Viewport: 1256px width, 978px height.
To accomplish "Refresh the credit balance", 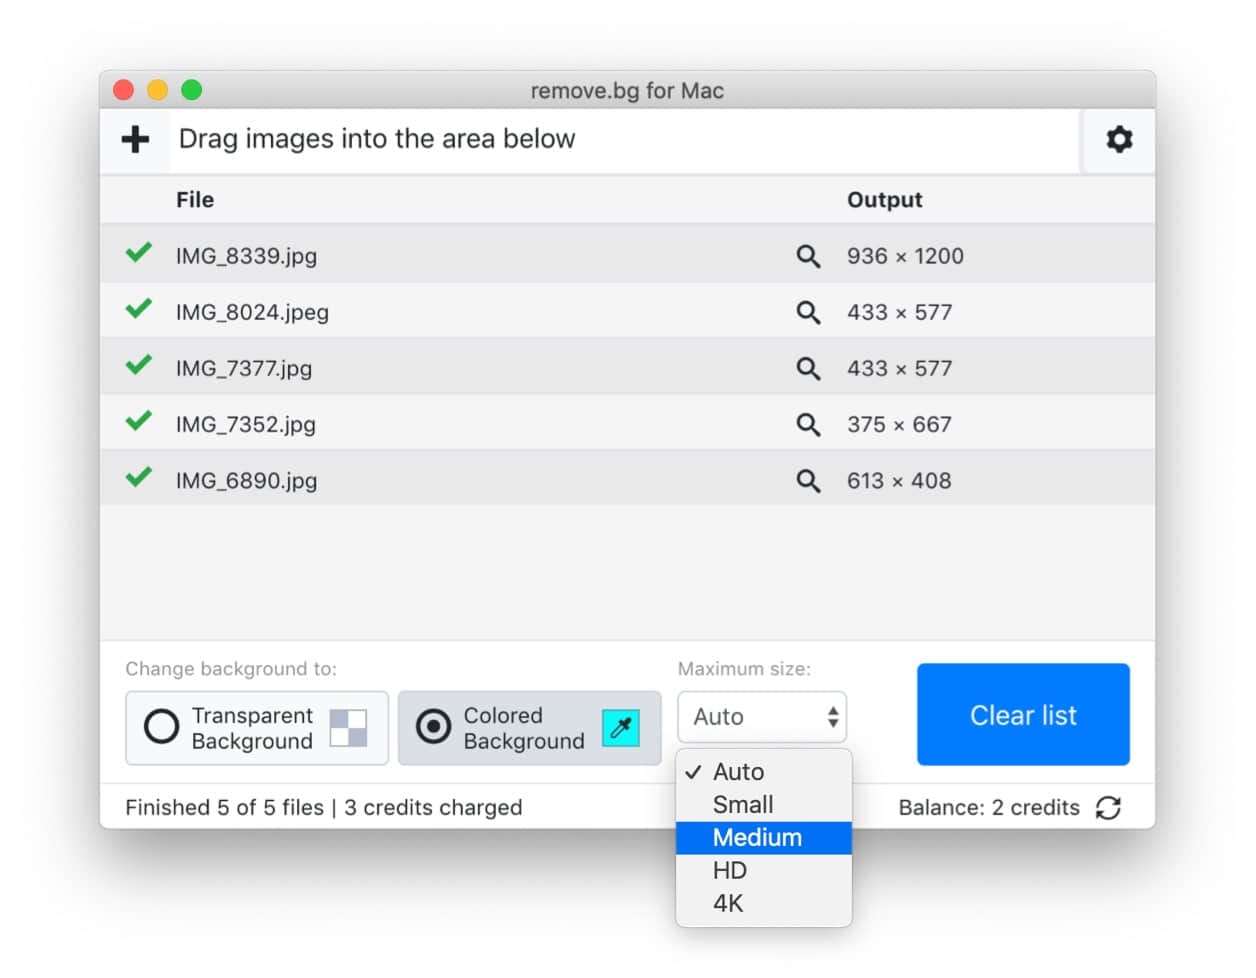I will [1108, 808].
